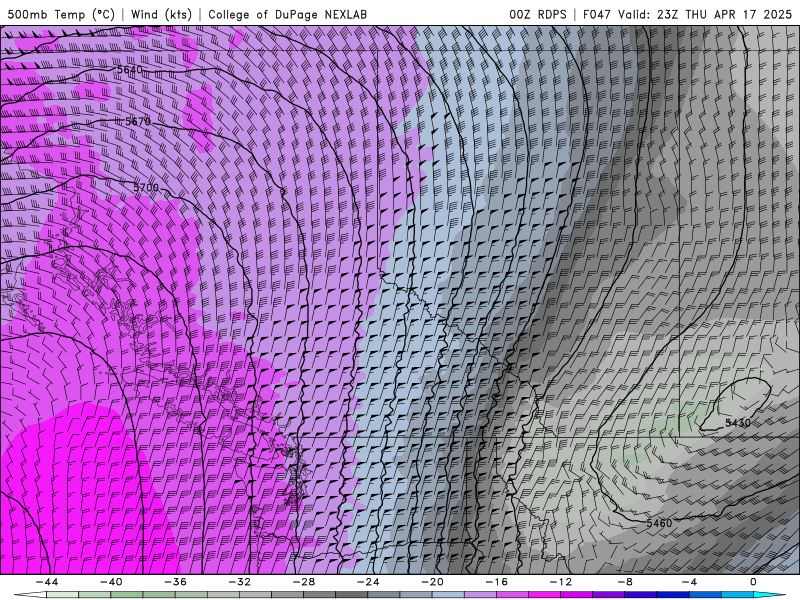
Task: Select the '00Z RDPS' model run label
Action: tap(537, 14)
